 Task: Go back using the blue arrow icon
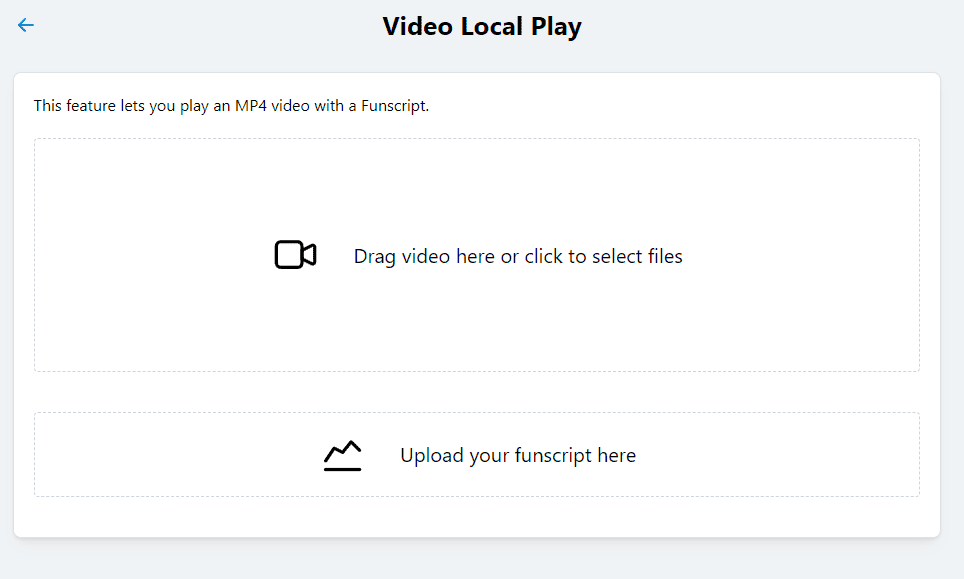tap(26, 25)
